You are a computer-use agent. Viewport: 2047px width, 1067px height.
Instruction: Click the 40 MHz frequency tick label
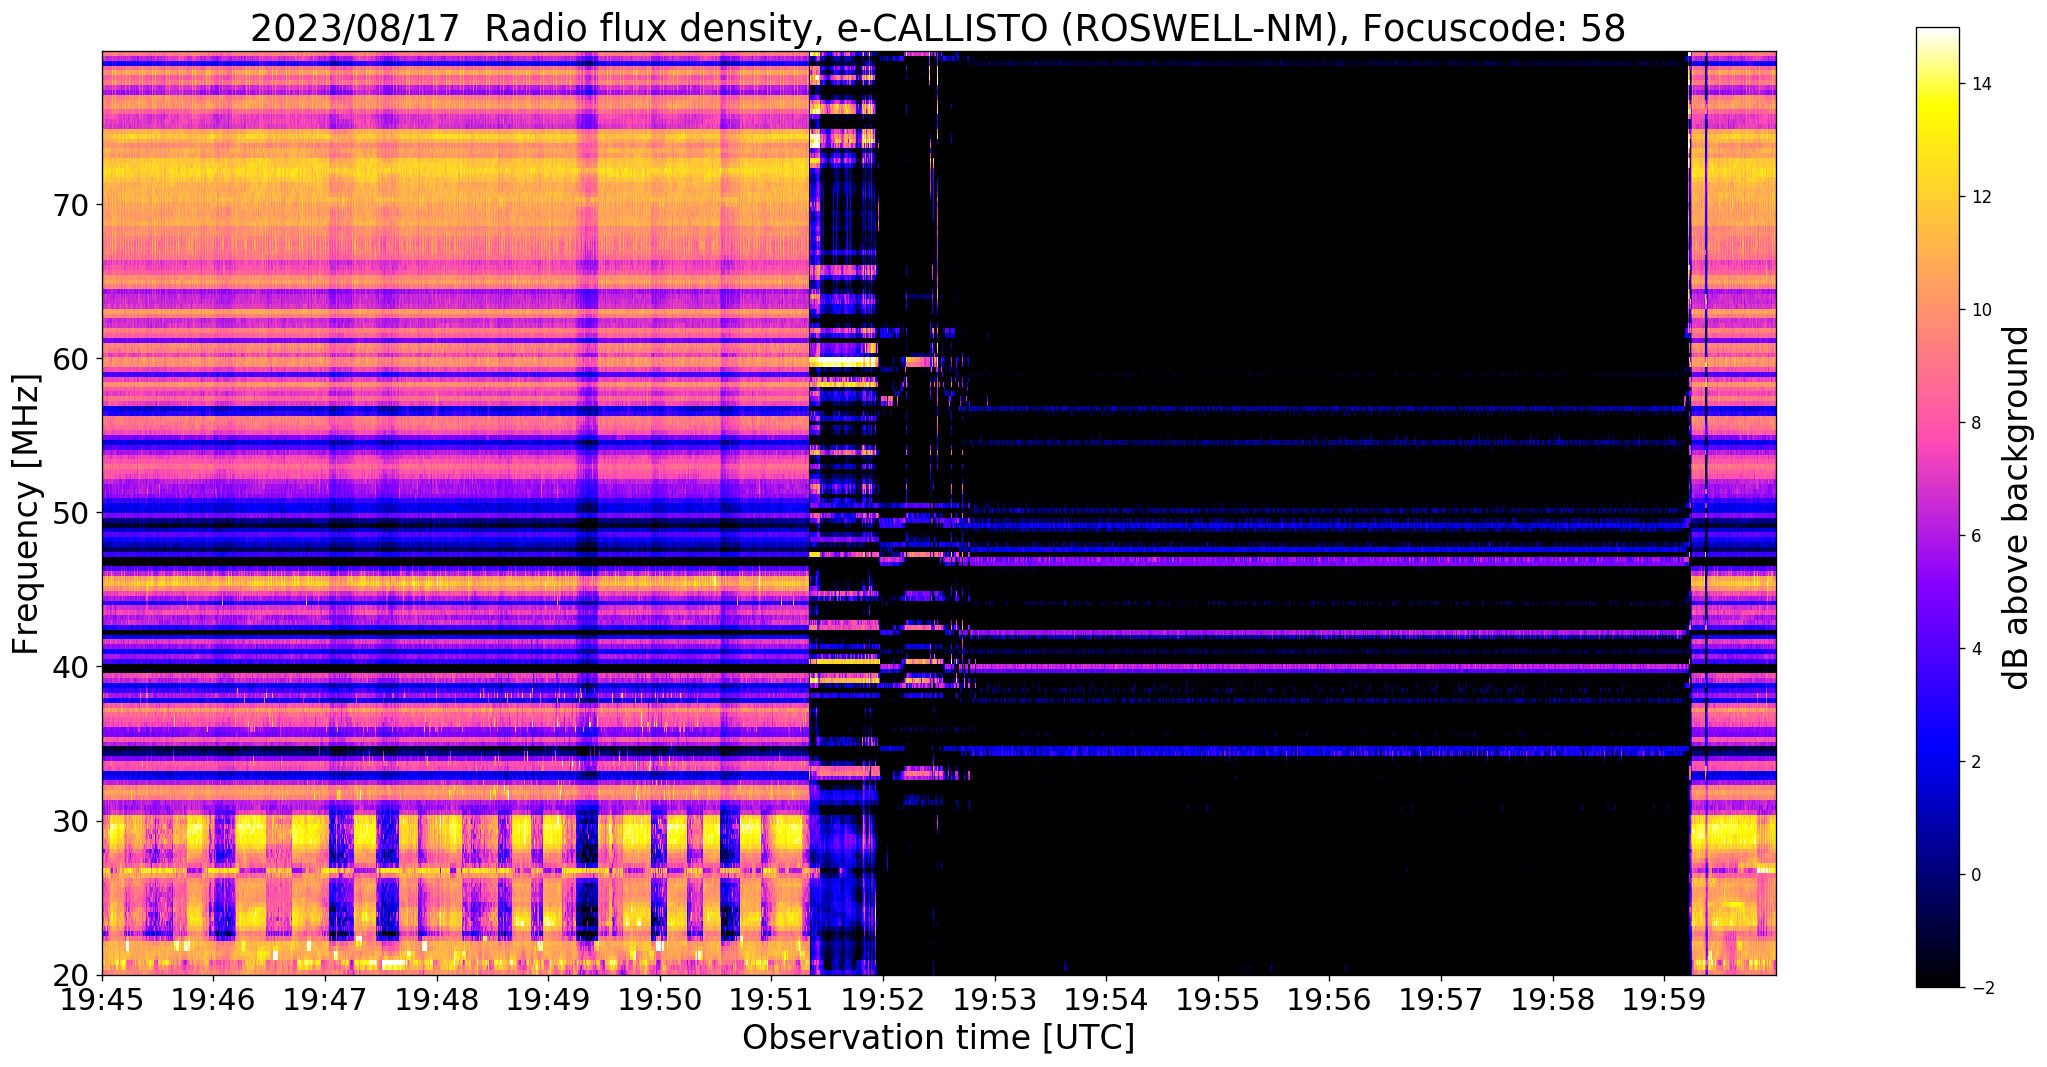pyautogui.click(x=71, y=667)
